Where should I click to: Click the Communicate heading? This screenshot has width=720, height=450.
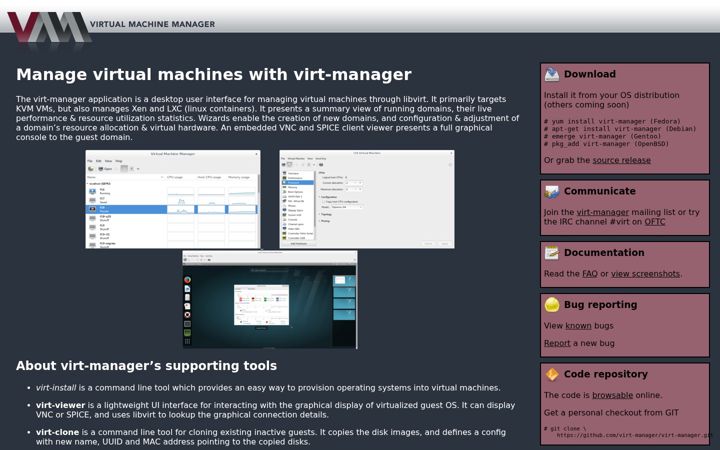click(600, 191)
